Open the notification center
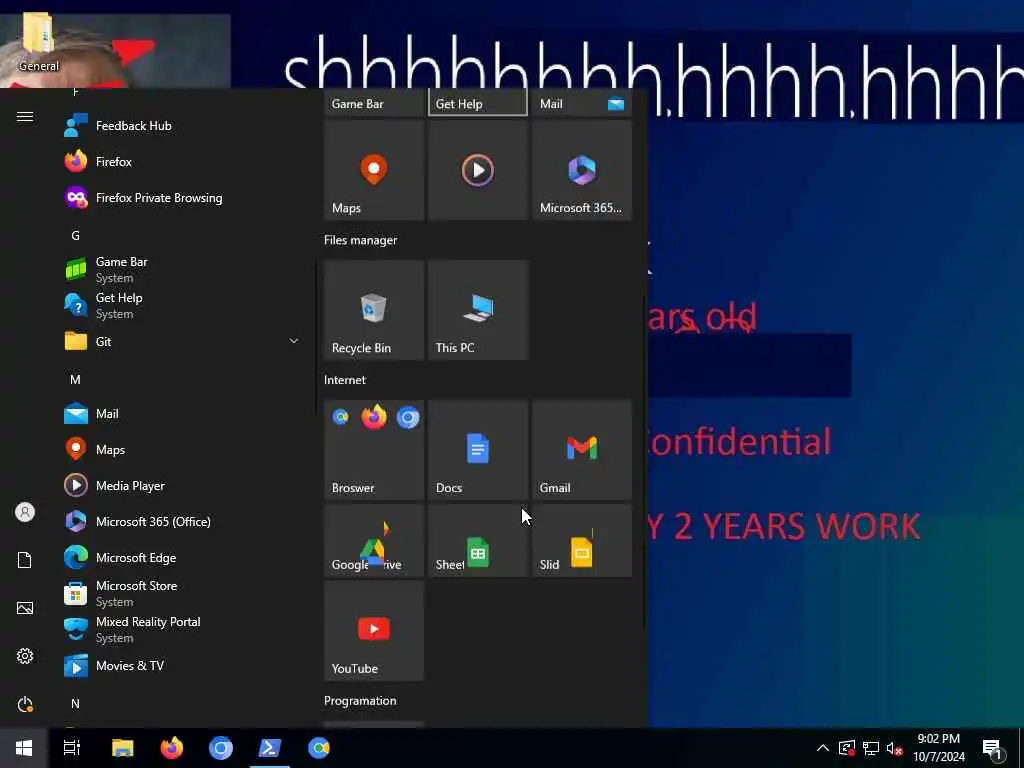Viewport: 1024px width, 768px height. pyautogui.click(x=993, y=748)
